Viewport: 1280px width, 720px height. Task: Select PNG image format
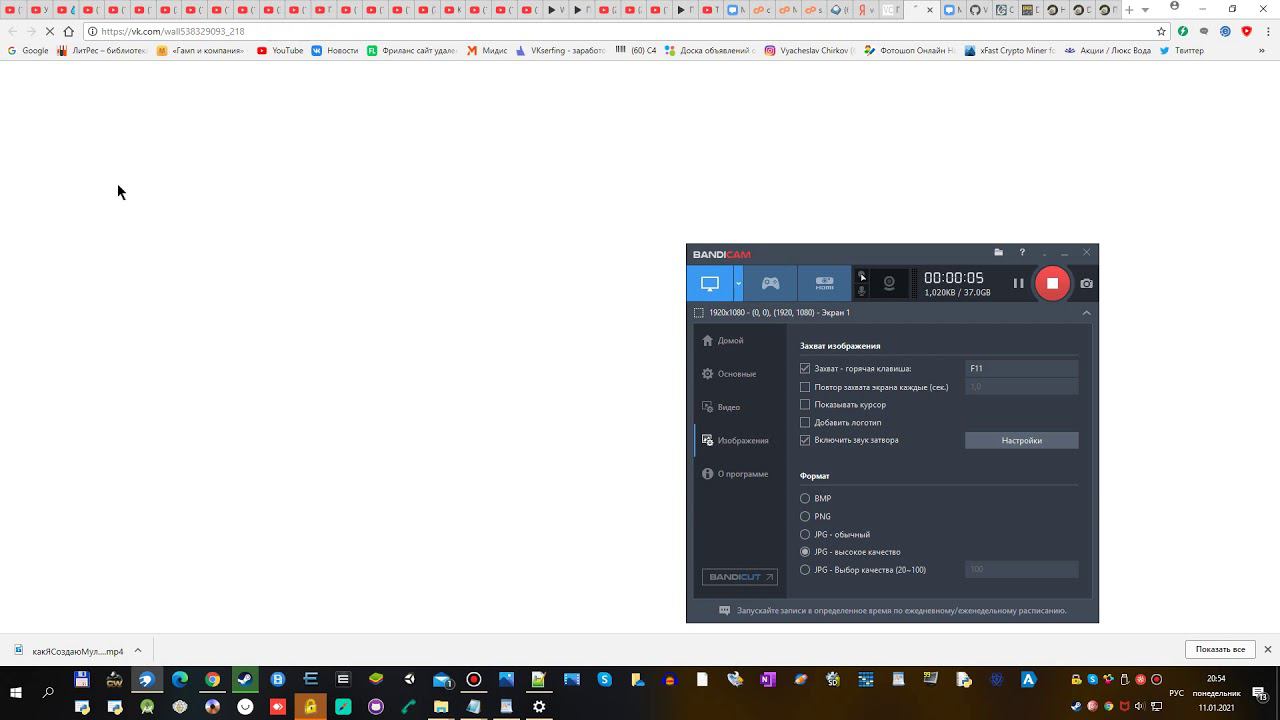805,517
